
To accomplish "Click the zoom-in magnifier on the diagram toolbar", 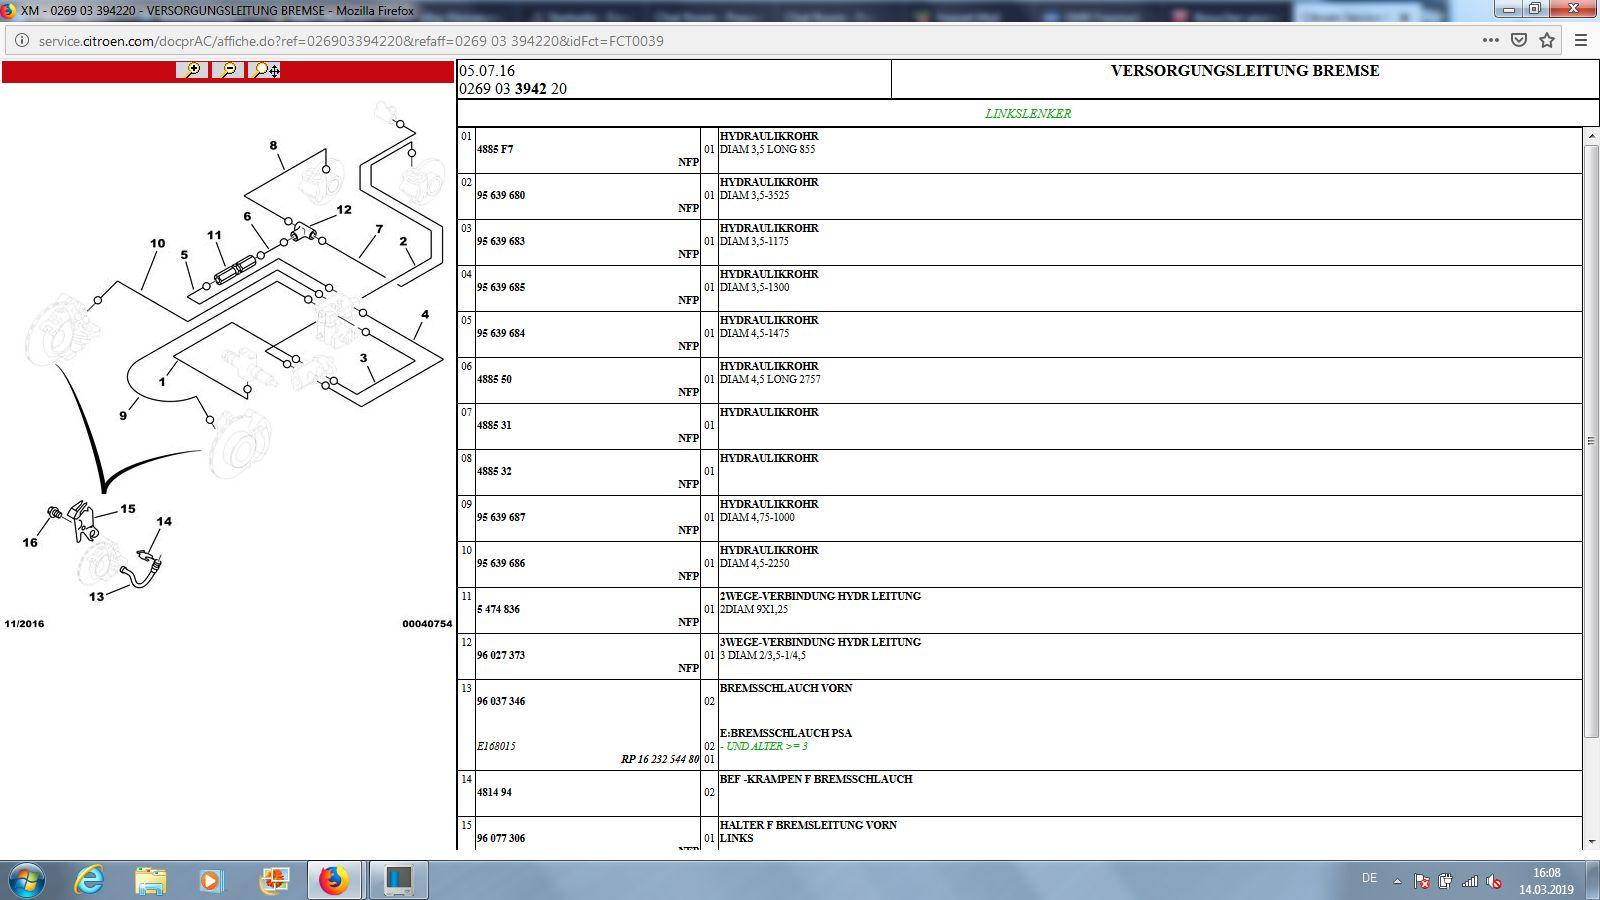I will (192, 70).
